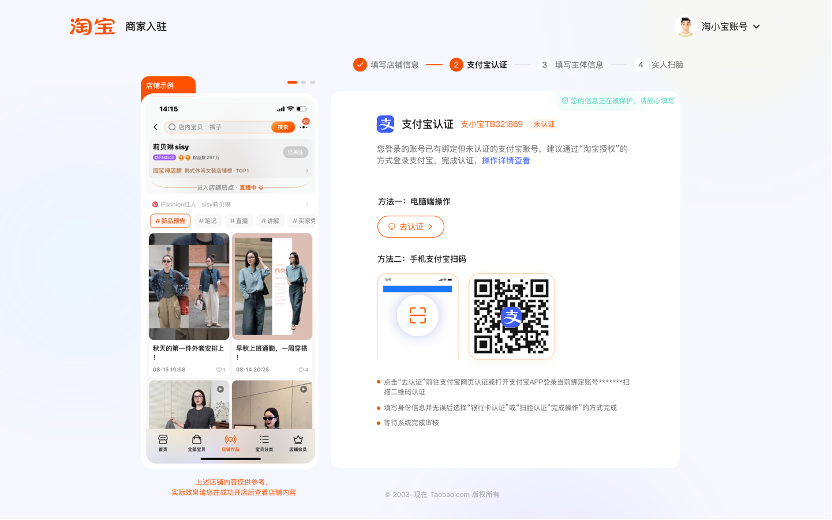Click the Taobao.com copyright footer text
Image resolution: width=832 pixels, height=520 pixels.
442,495
